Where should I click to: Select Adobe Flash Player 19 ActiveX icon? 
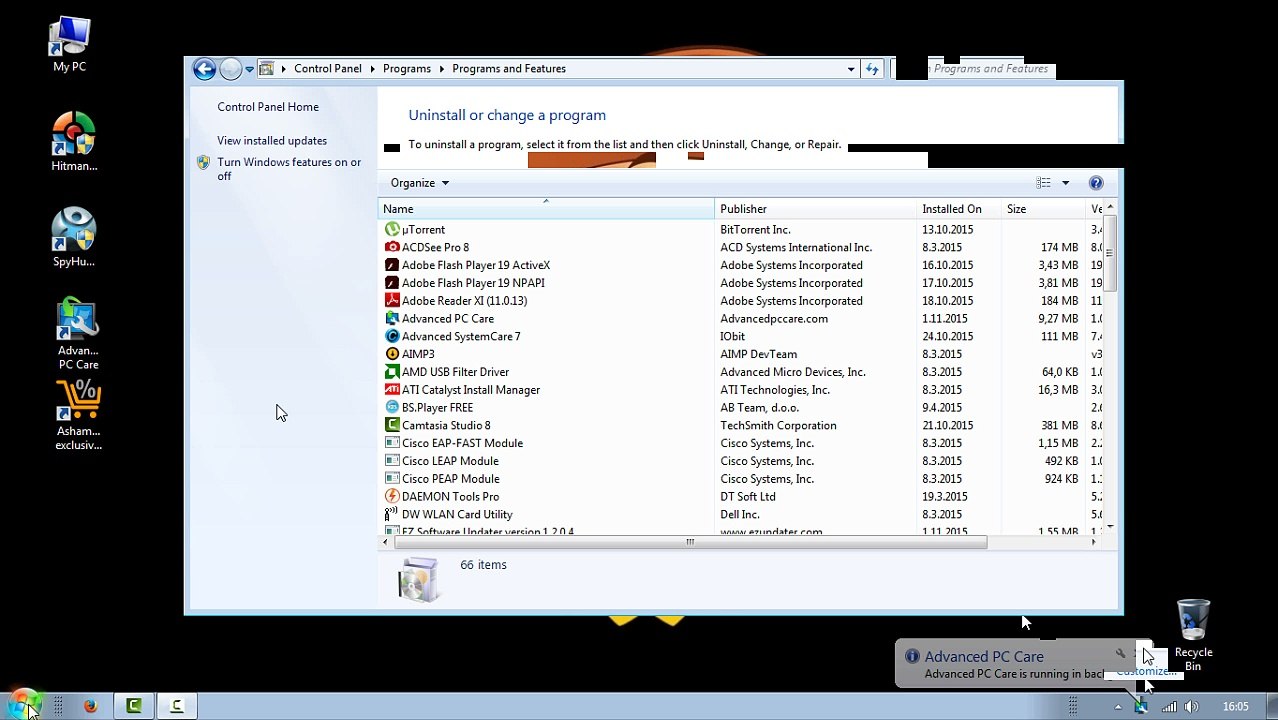392,265
